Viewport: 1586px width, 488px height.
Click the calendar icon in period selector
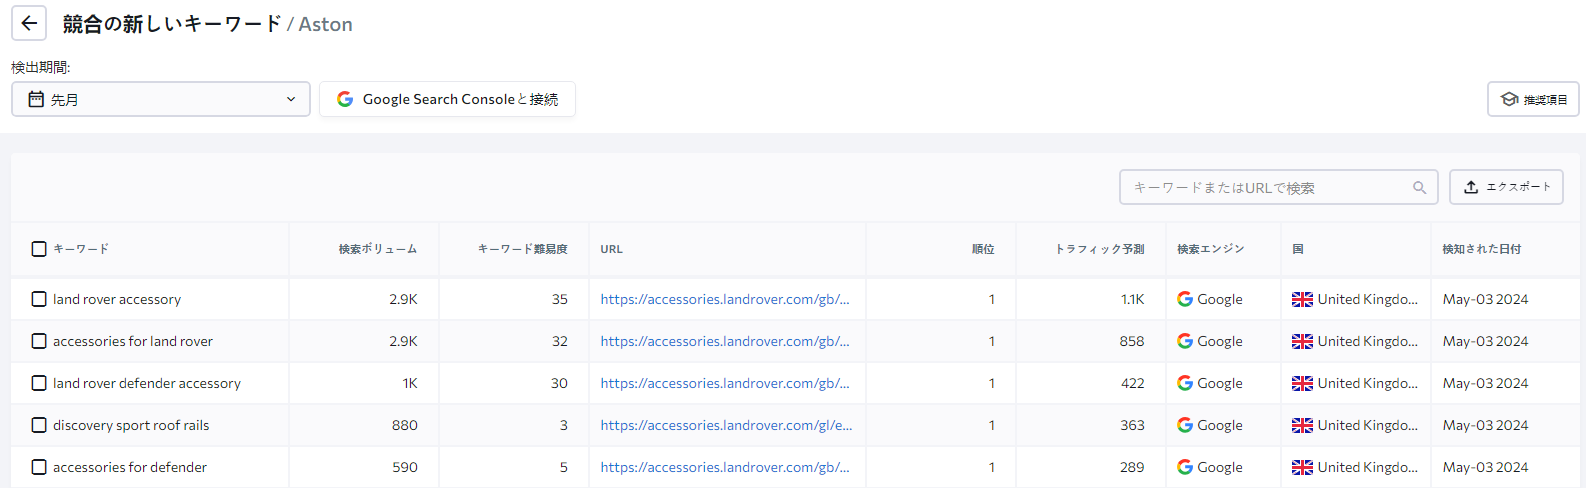click(36, 99)
